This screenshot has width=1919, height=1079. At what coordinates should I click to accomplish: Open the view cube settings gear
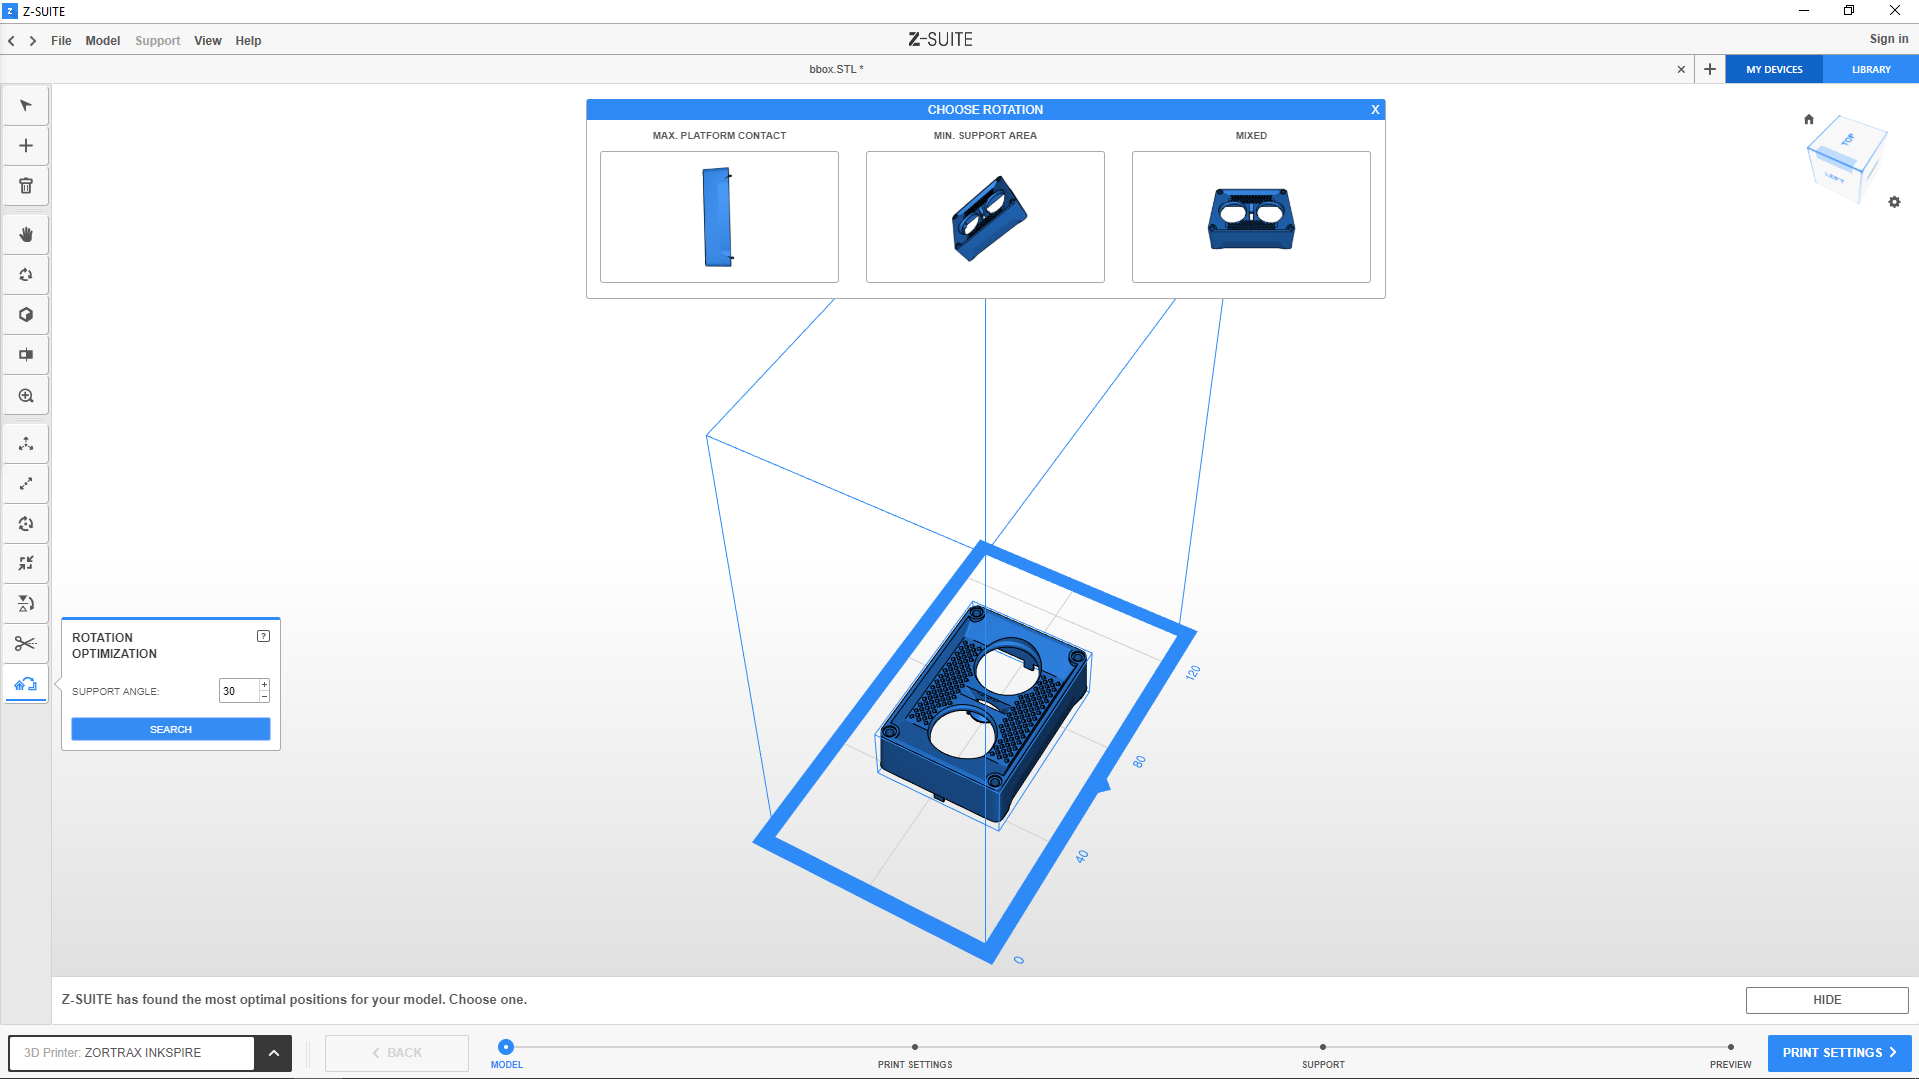(x=1894, y=202)
